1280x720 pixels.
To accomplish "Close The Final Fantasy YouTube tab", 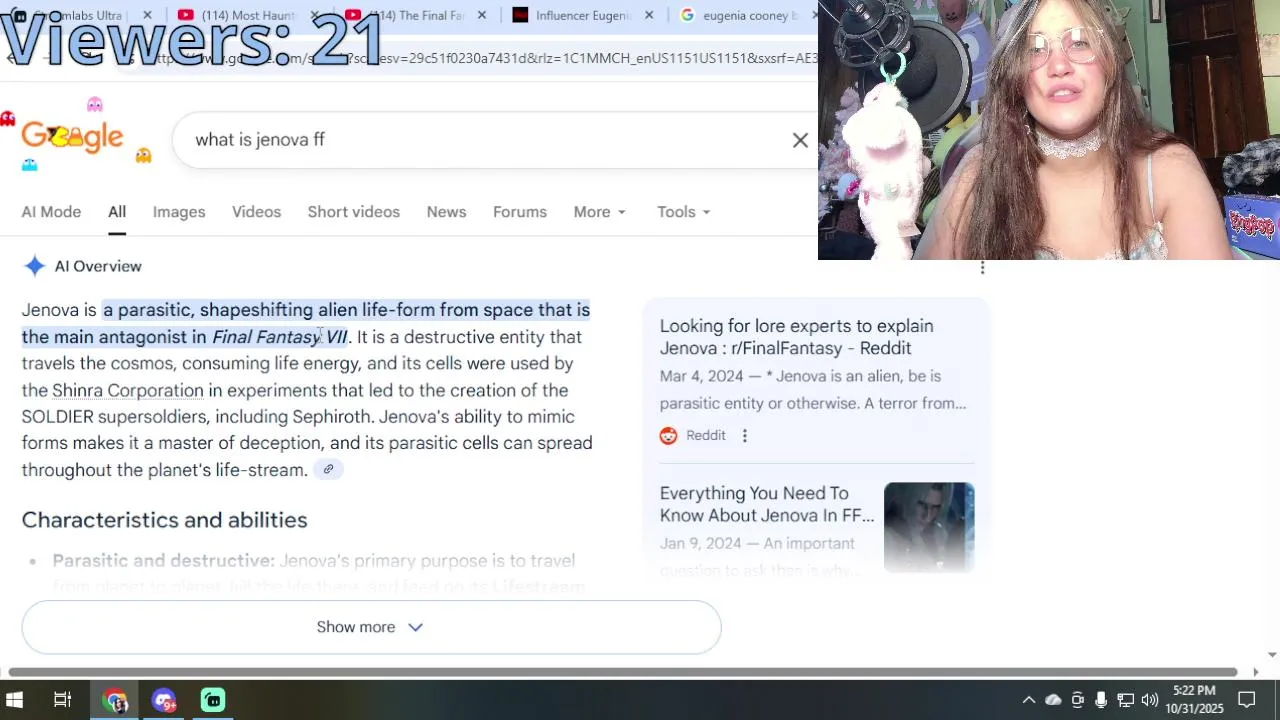I will [482, 15].
